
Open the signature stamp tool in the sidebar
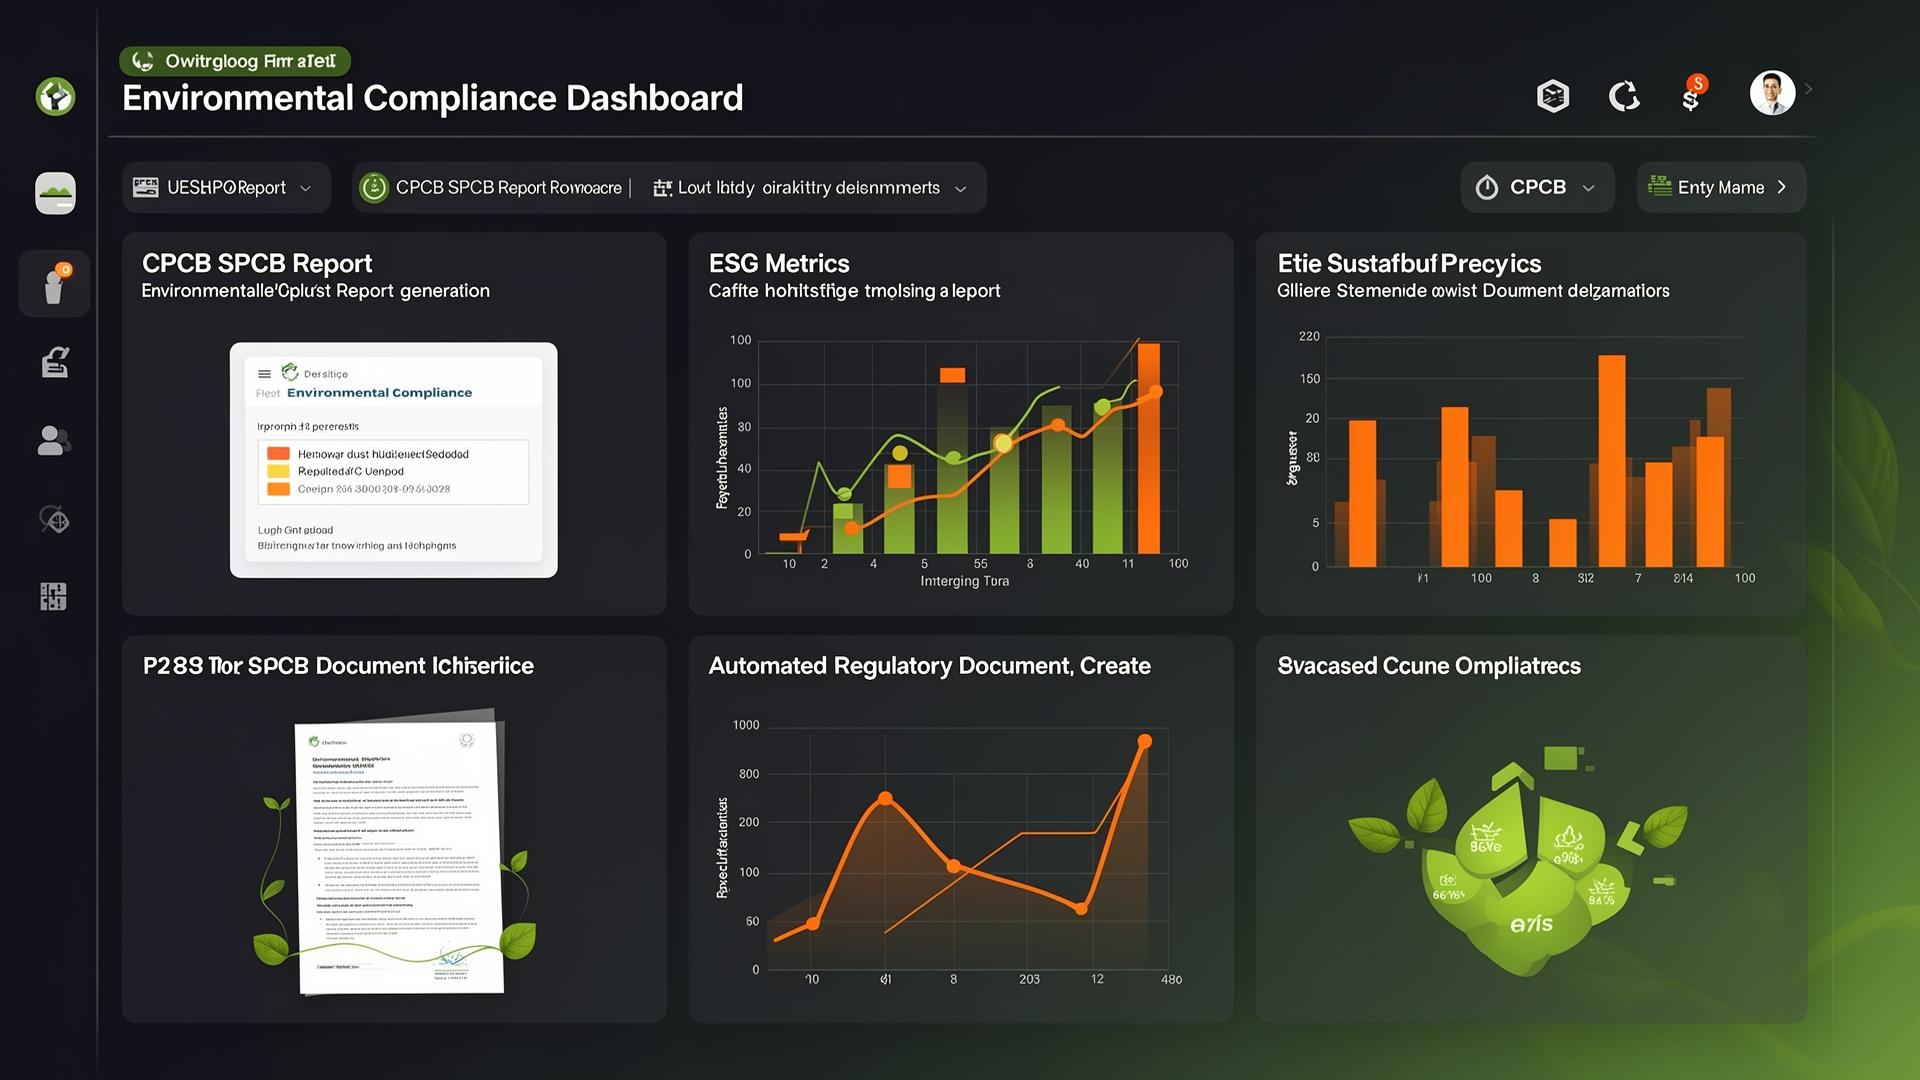[55, 362]
